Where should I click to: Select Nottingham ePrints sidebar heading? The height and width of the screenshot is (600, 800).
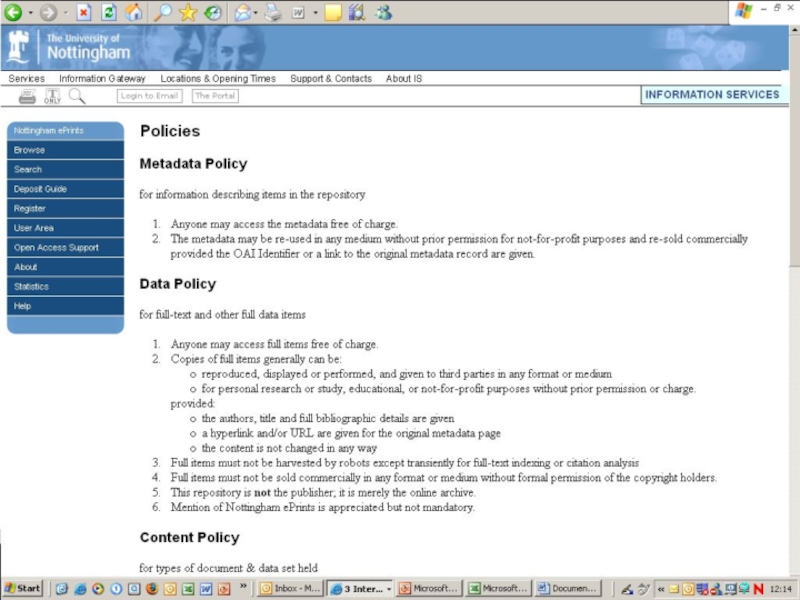coord(65,131)
